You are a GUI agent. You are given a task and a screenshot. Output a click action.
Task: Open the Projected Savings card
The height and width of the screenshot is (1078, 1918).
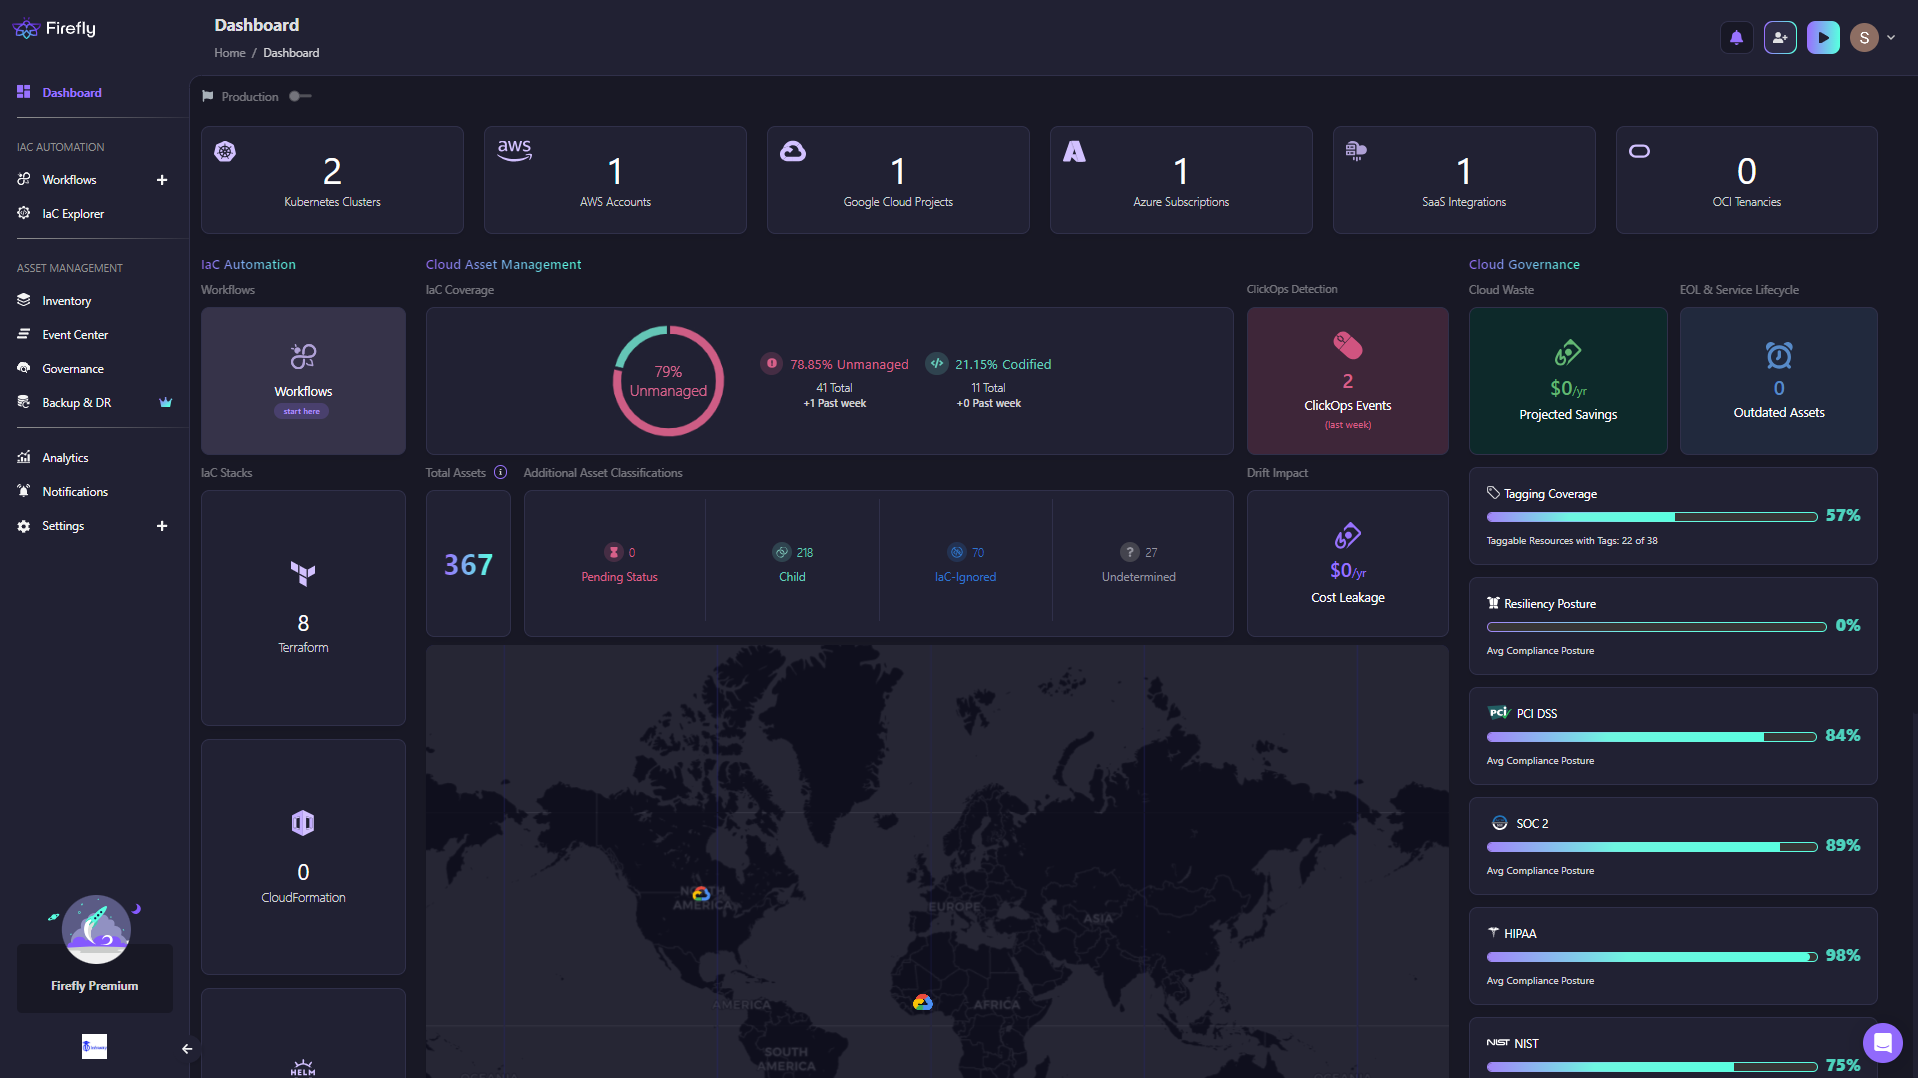point(1568,381)
